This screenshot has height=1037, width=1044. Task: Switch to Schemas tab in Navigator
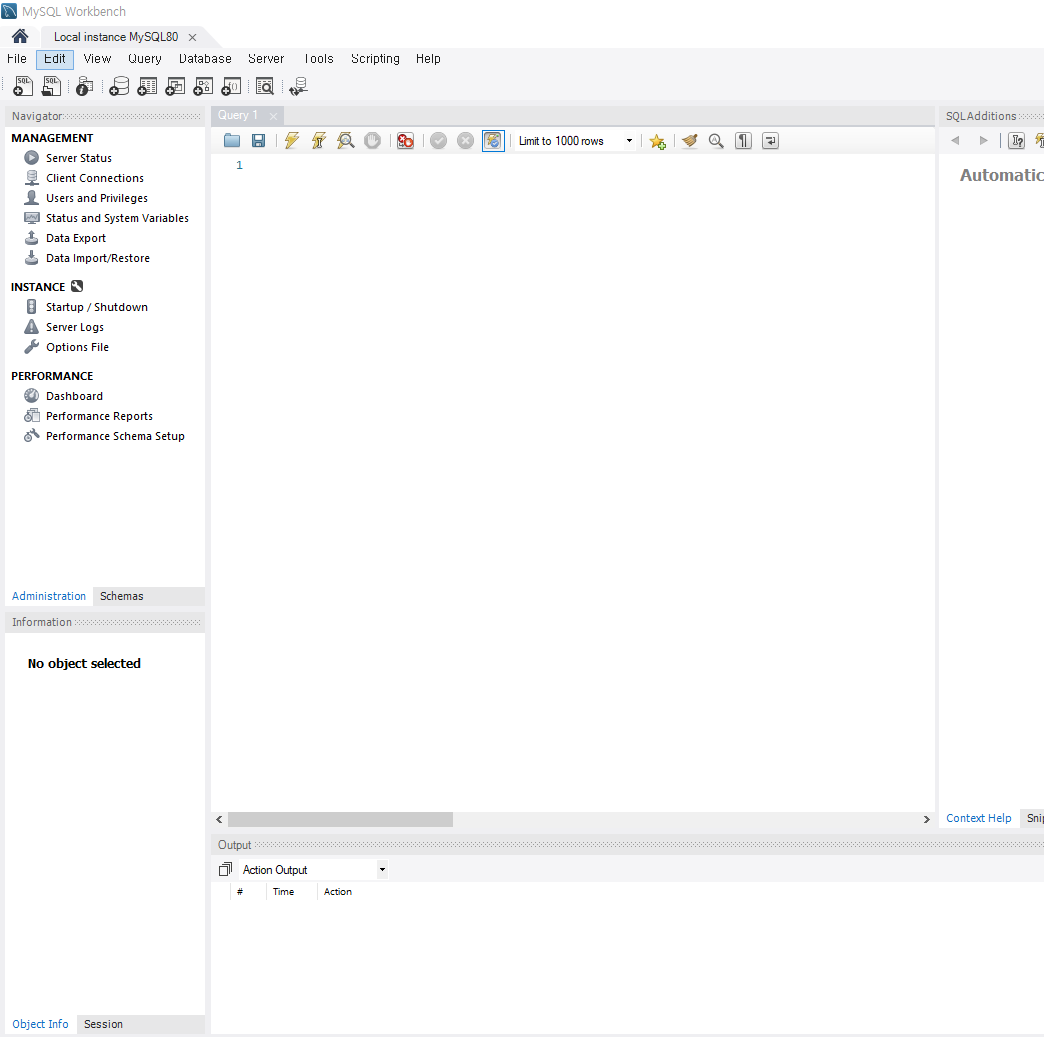pos(121,596)
